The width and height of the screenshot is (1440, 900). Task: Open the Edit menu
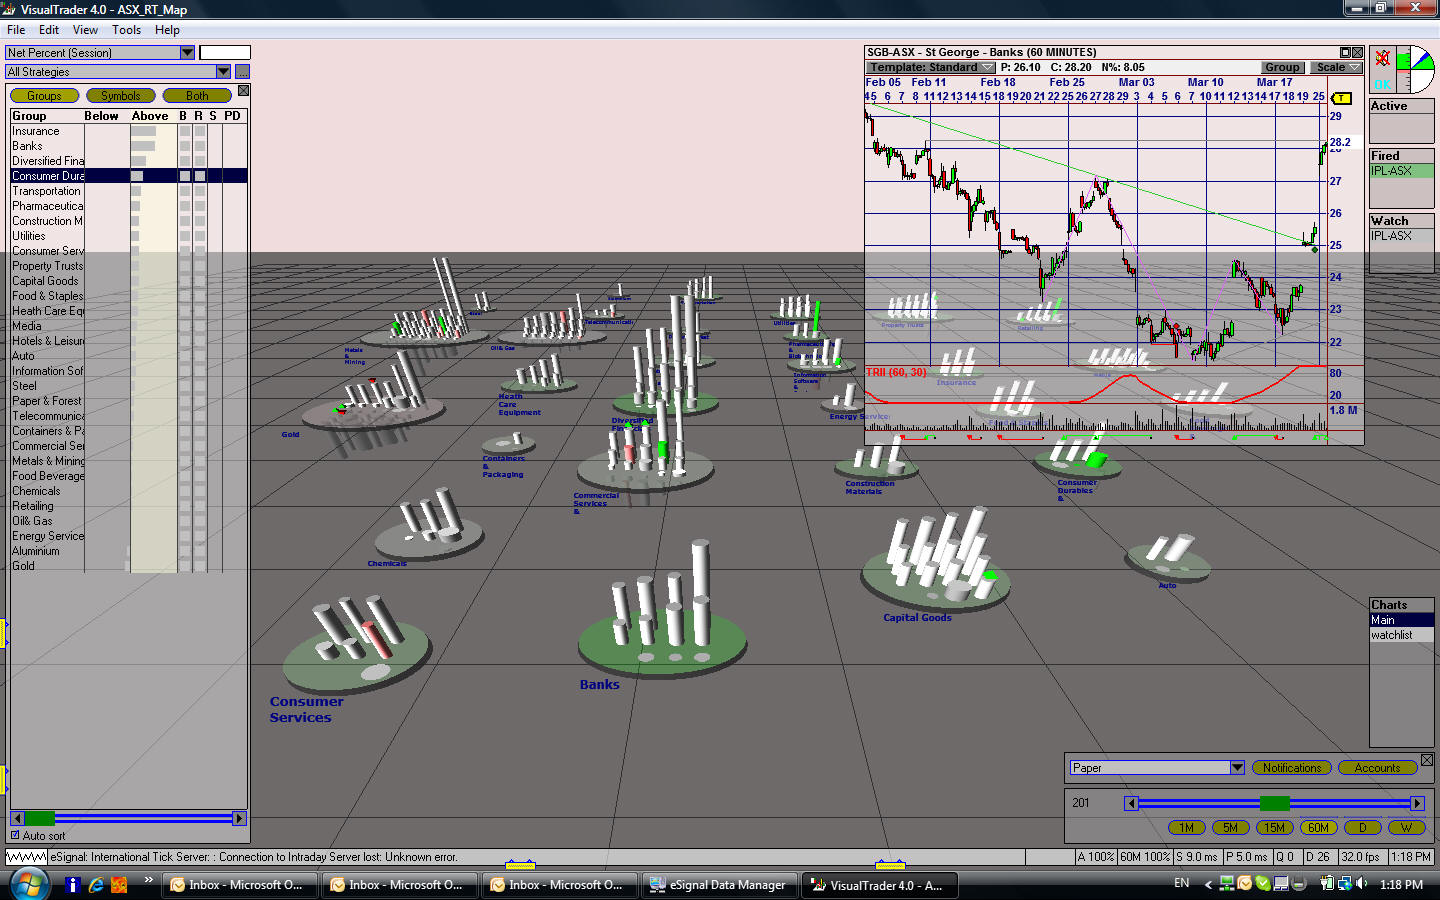point(49,30)
